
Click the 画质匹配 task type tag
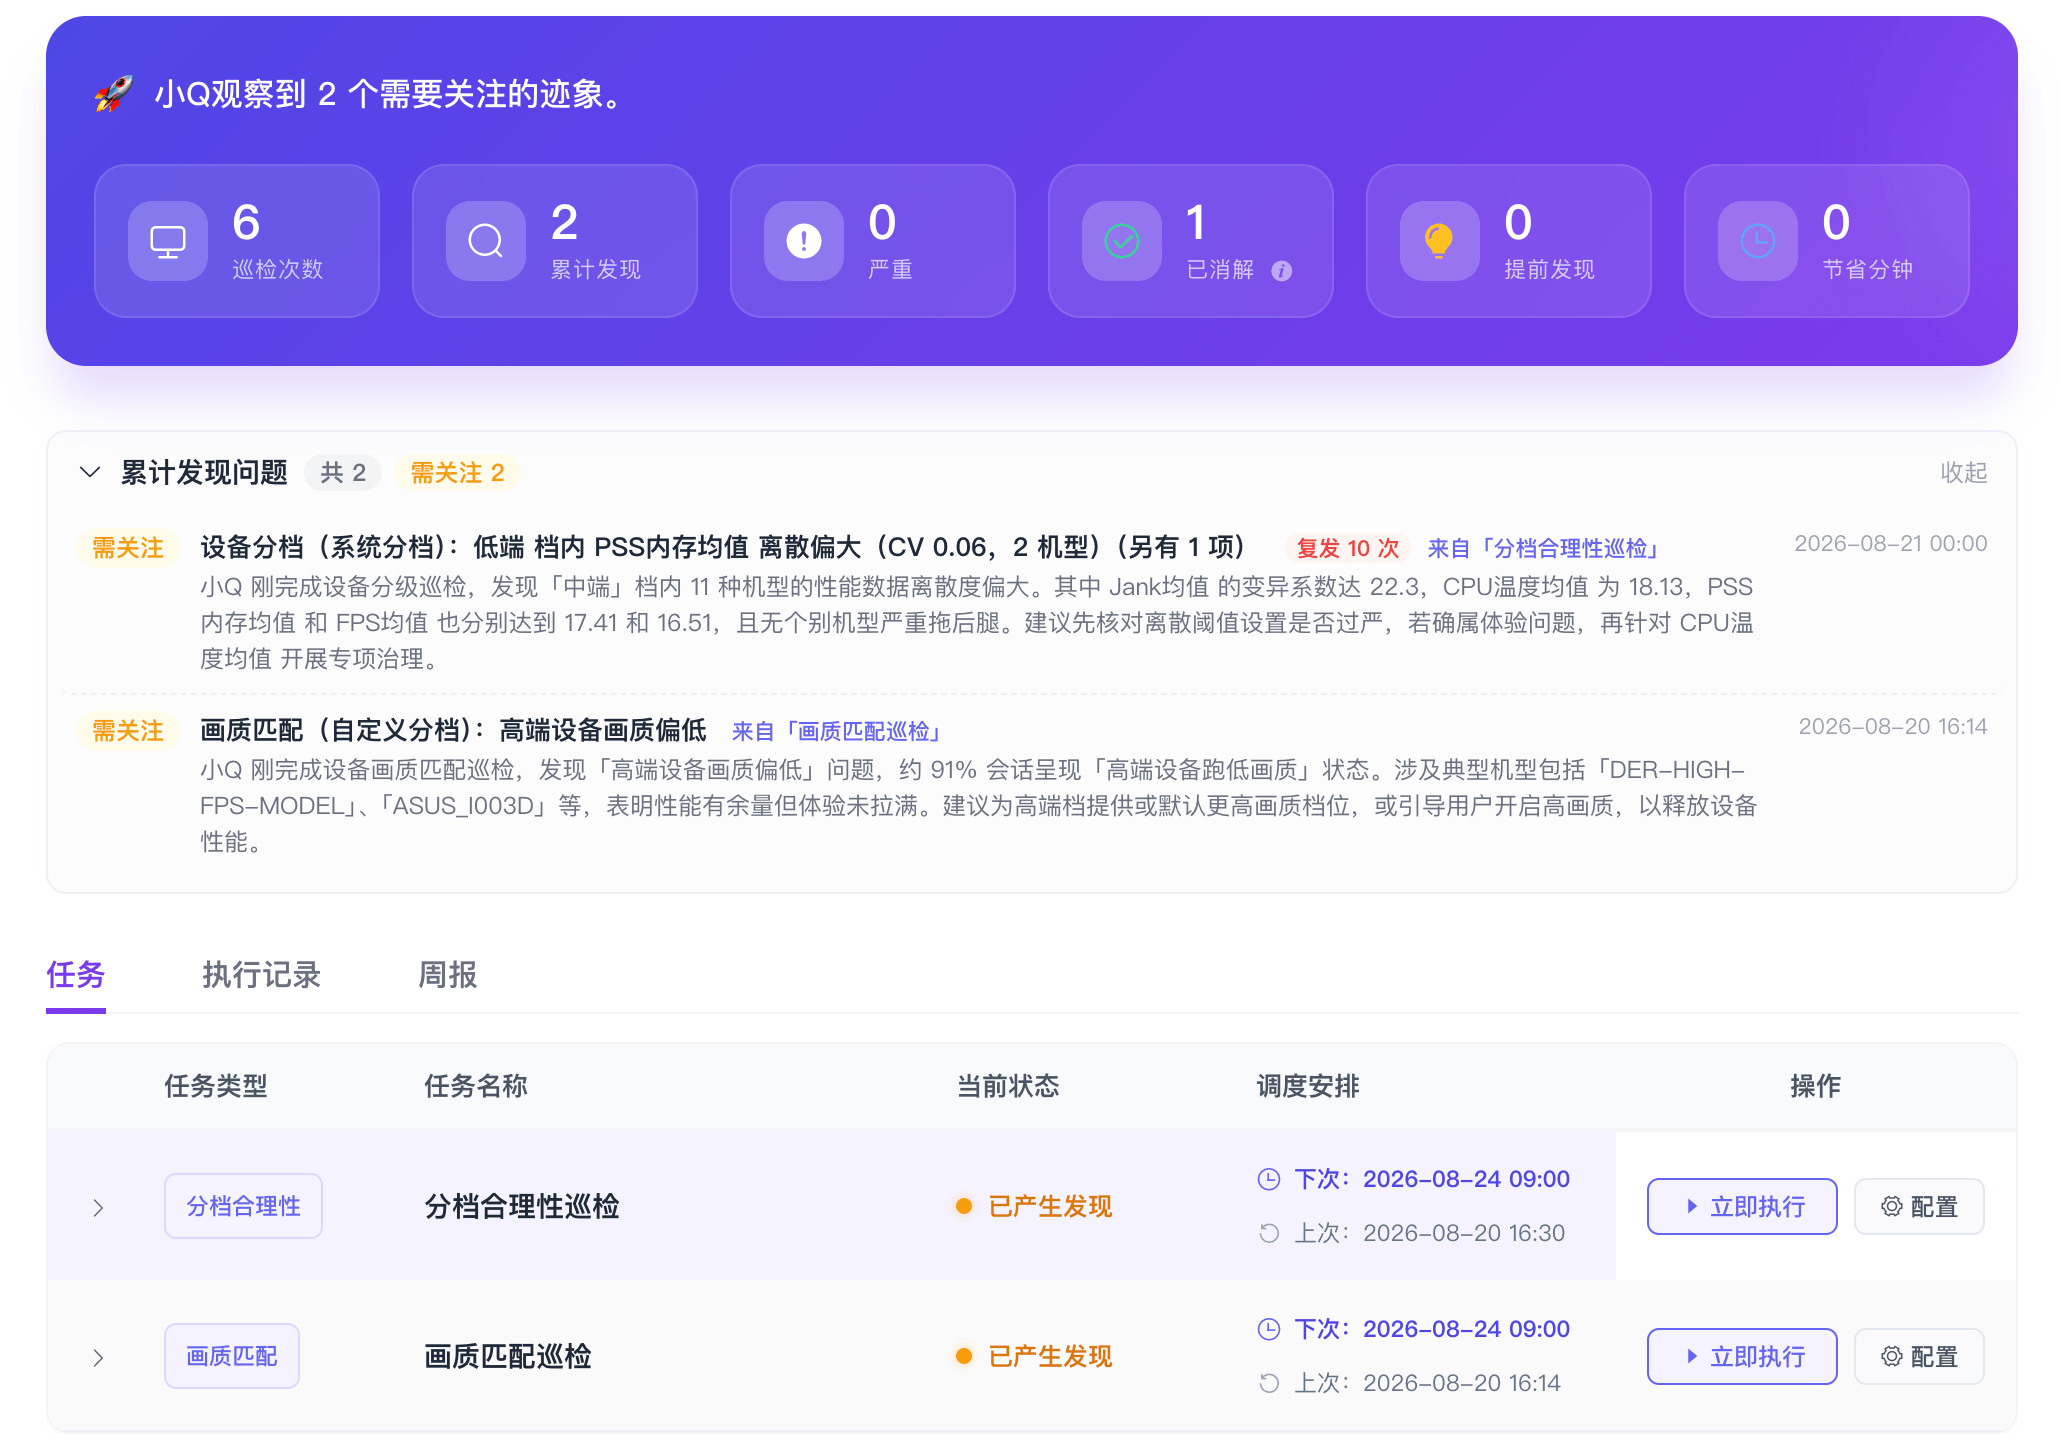[x=232, y=1356]
